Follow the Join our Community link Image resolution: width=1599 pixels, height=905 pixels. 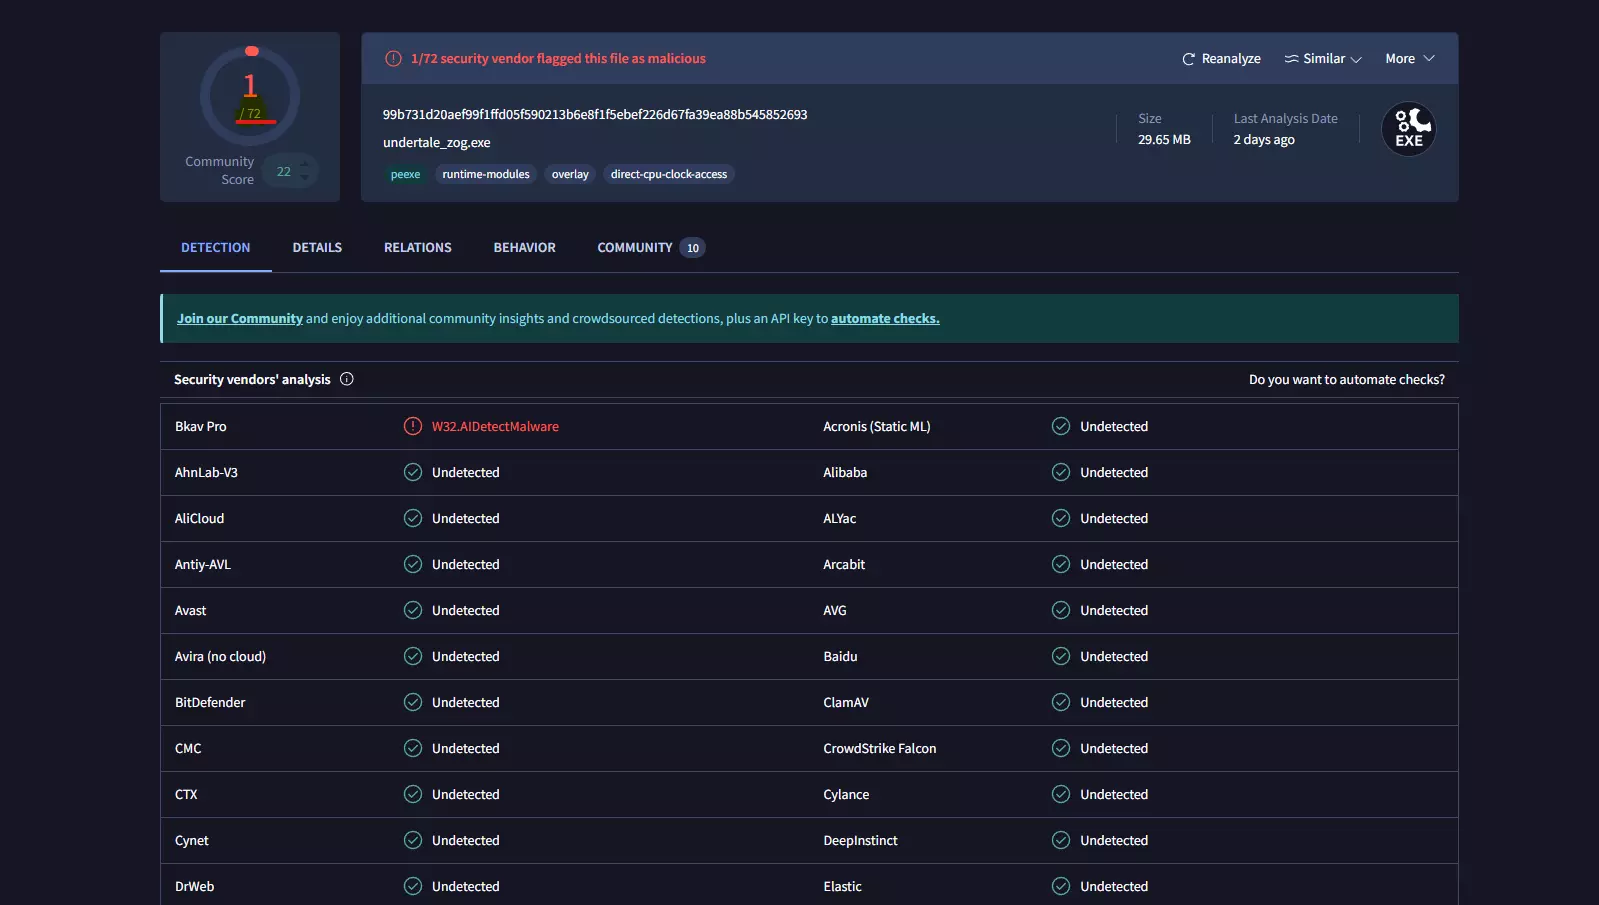(240, 319)
